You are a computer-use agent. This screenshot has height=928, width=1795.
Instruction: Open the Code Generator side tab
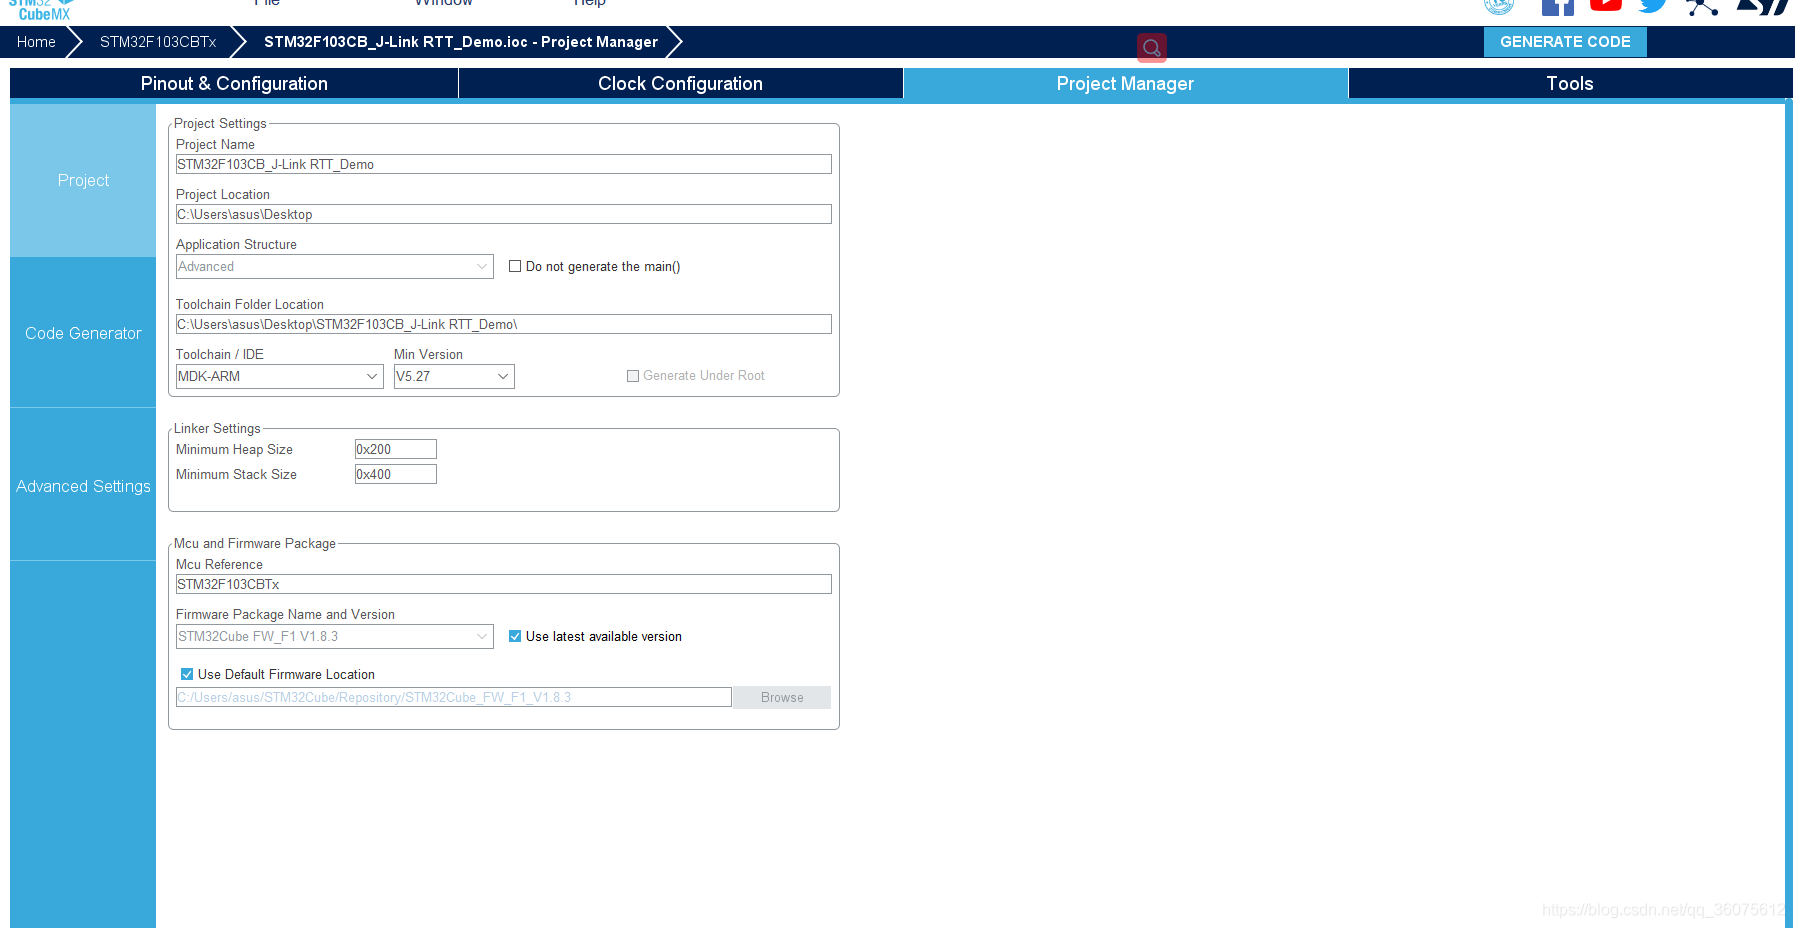point(83,333)
